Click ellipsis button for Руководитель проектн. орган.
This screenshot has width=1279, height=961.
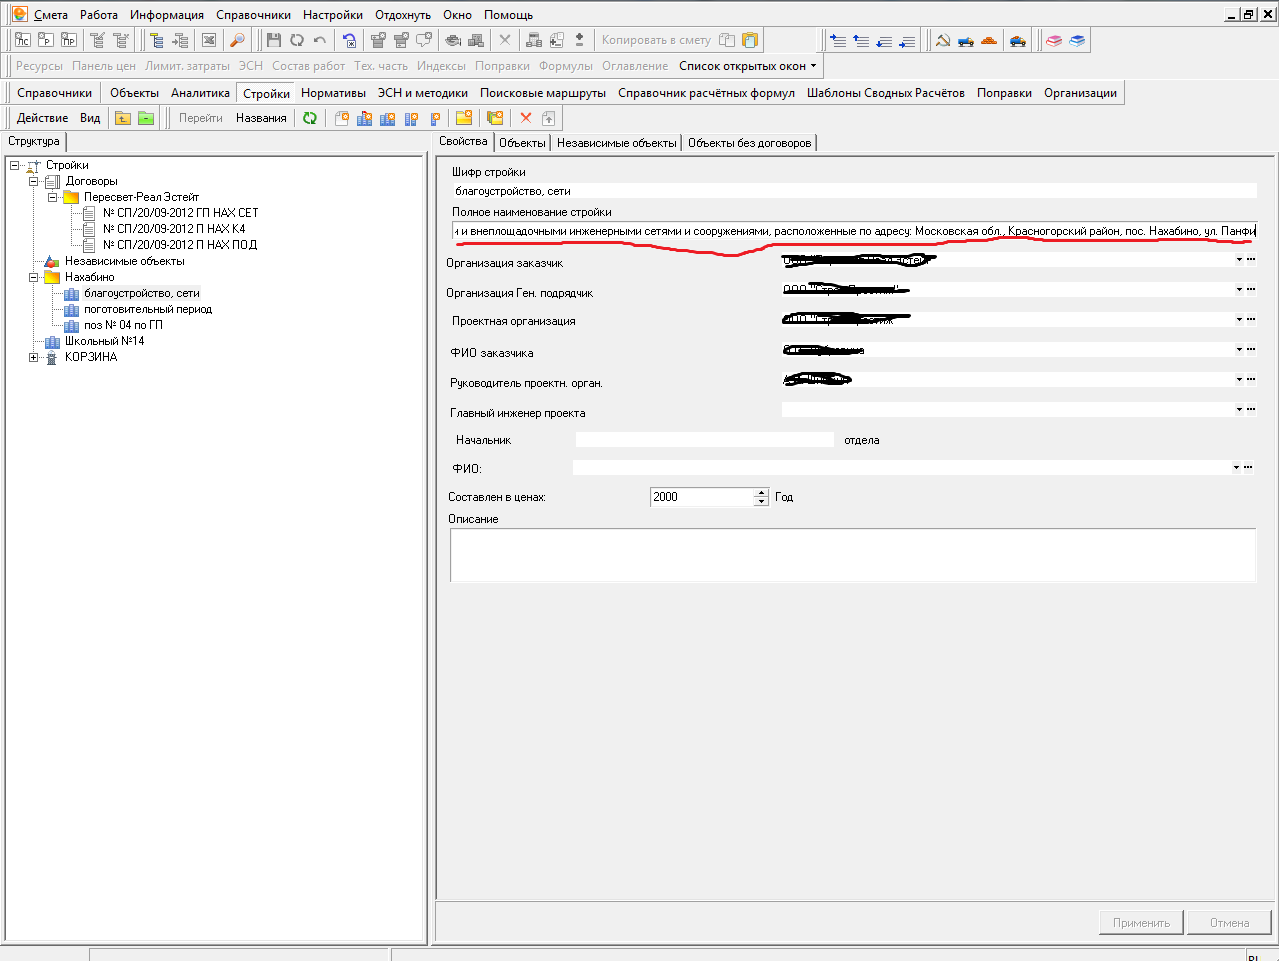point(1251,379)
